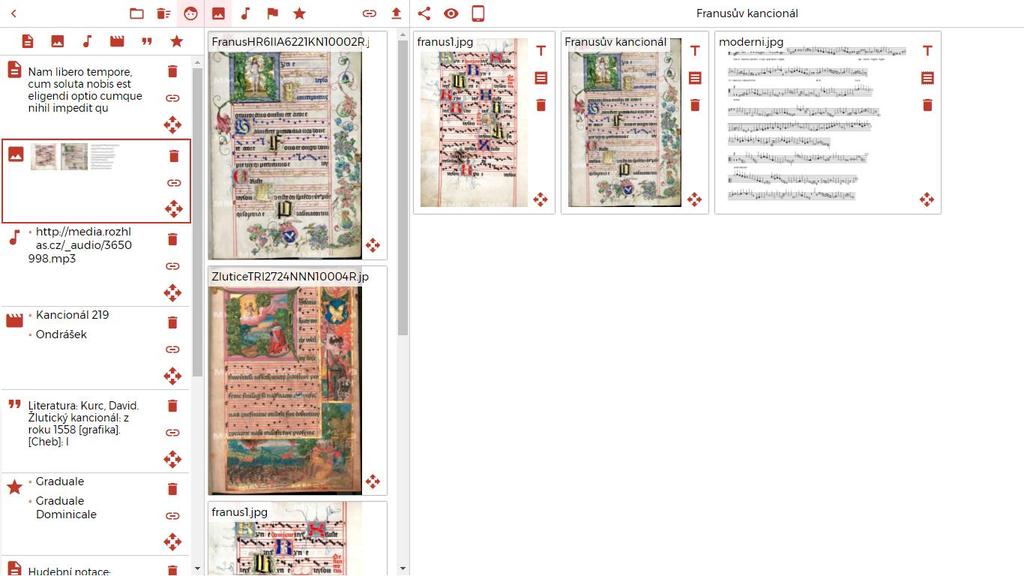Edit title of franus1.jpg card with T icon
The image size is (1024, 576).
541,51
